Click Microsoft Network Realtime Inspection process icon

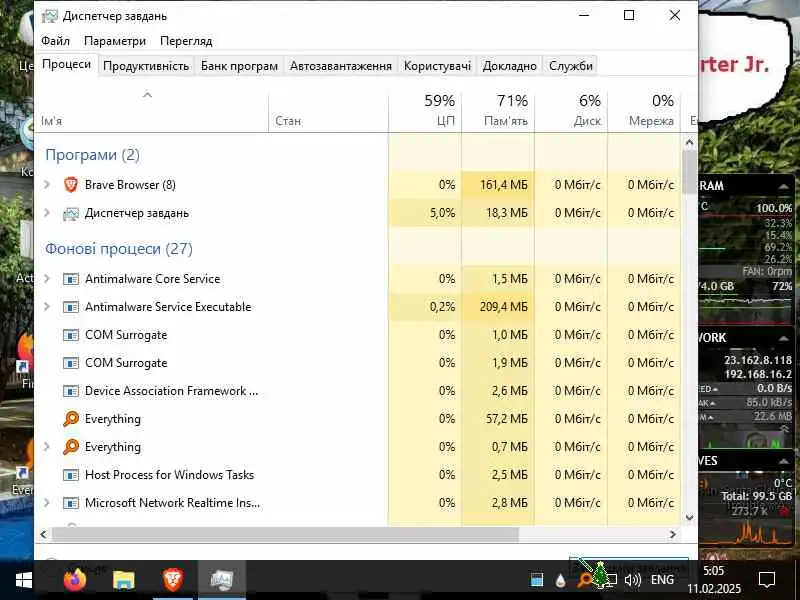[71, 503]
